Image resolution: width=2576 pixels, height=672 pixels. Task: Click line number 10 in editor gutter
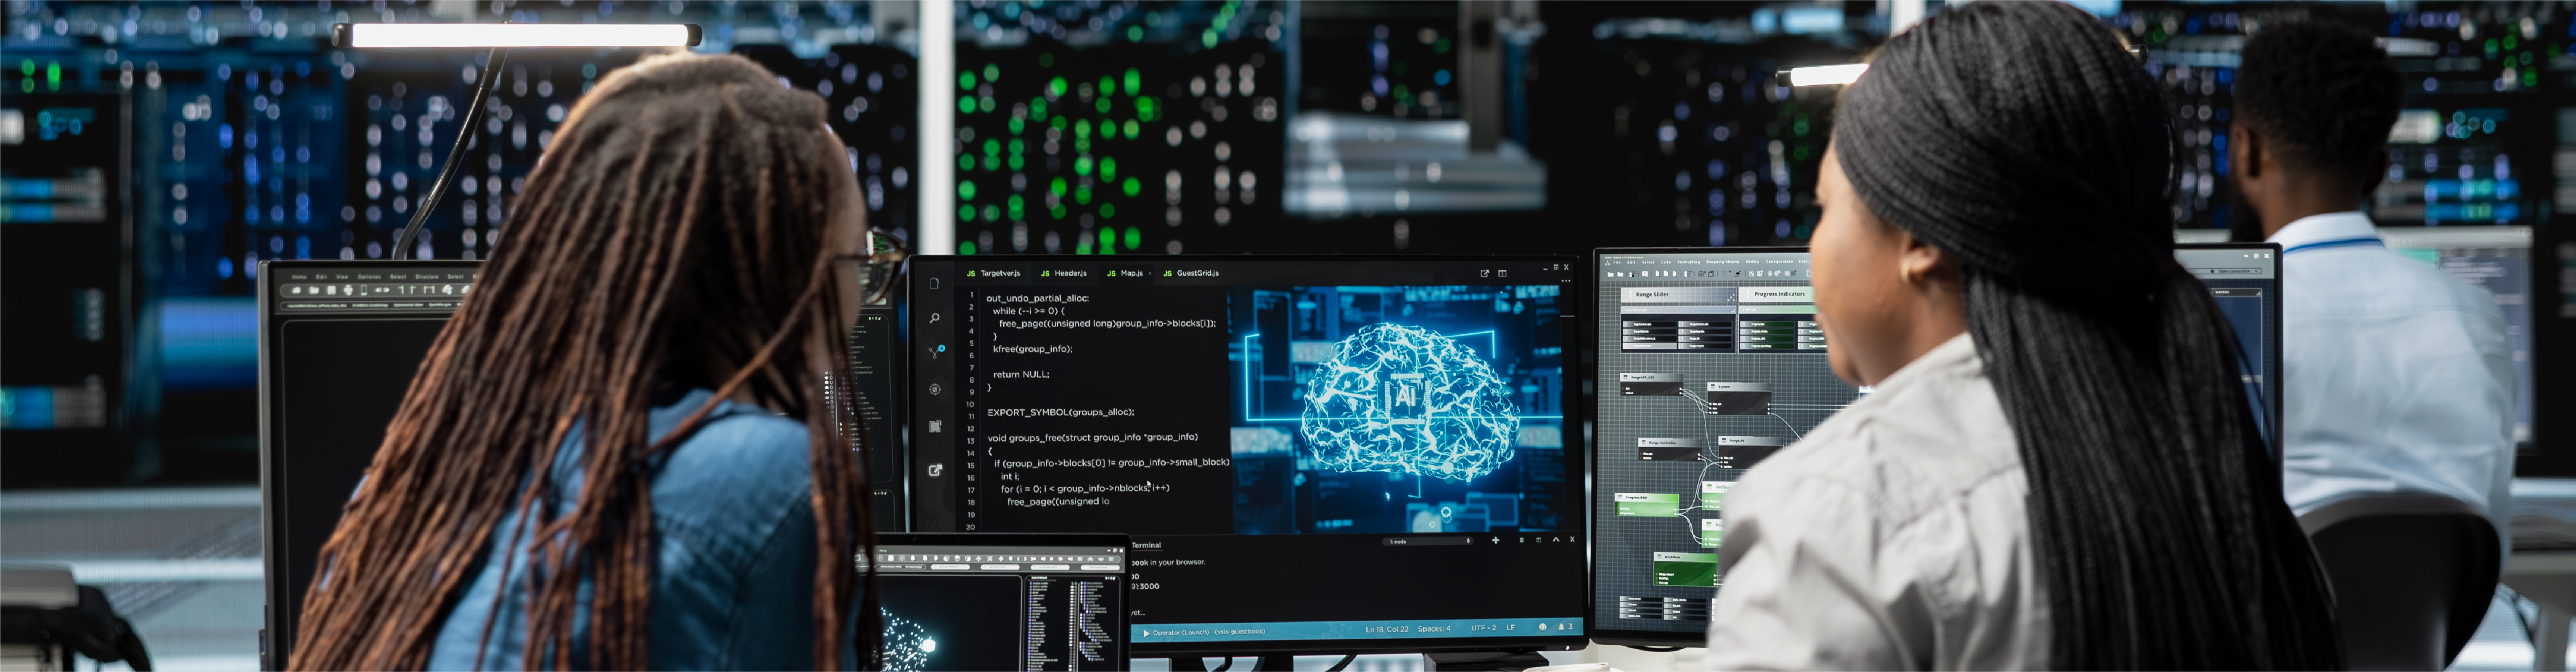pyautogui.click(x=970, y=404)
